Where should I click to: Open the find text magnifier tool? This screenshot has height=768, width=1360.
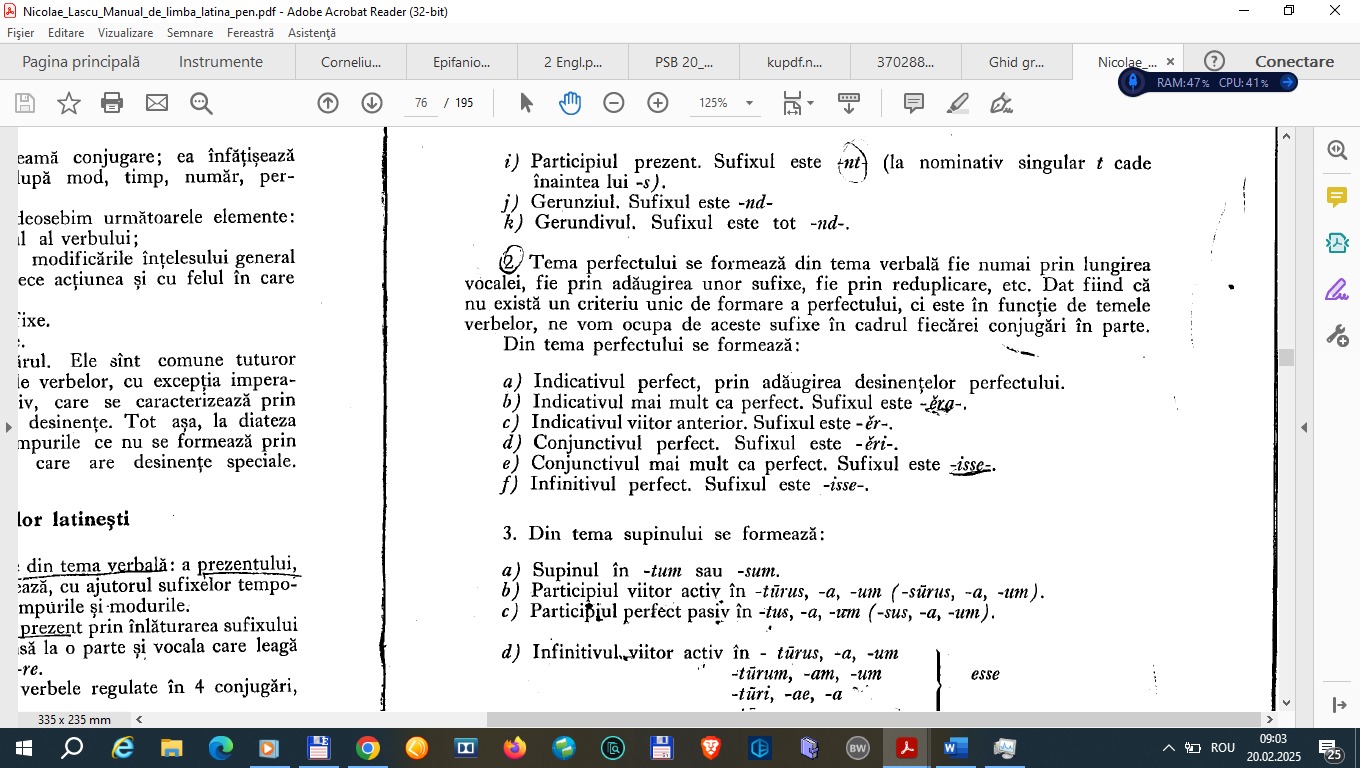[x=201, y=103]
